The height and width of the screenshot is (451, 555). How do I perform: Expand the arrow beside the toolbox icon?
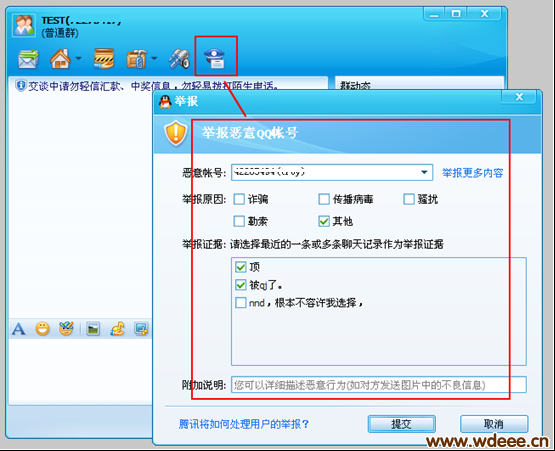(x=154, y=58)
